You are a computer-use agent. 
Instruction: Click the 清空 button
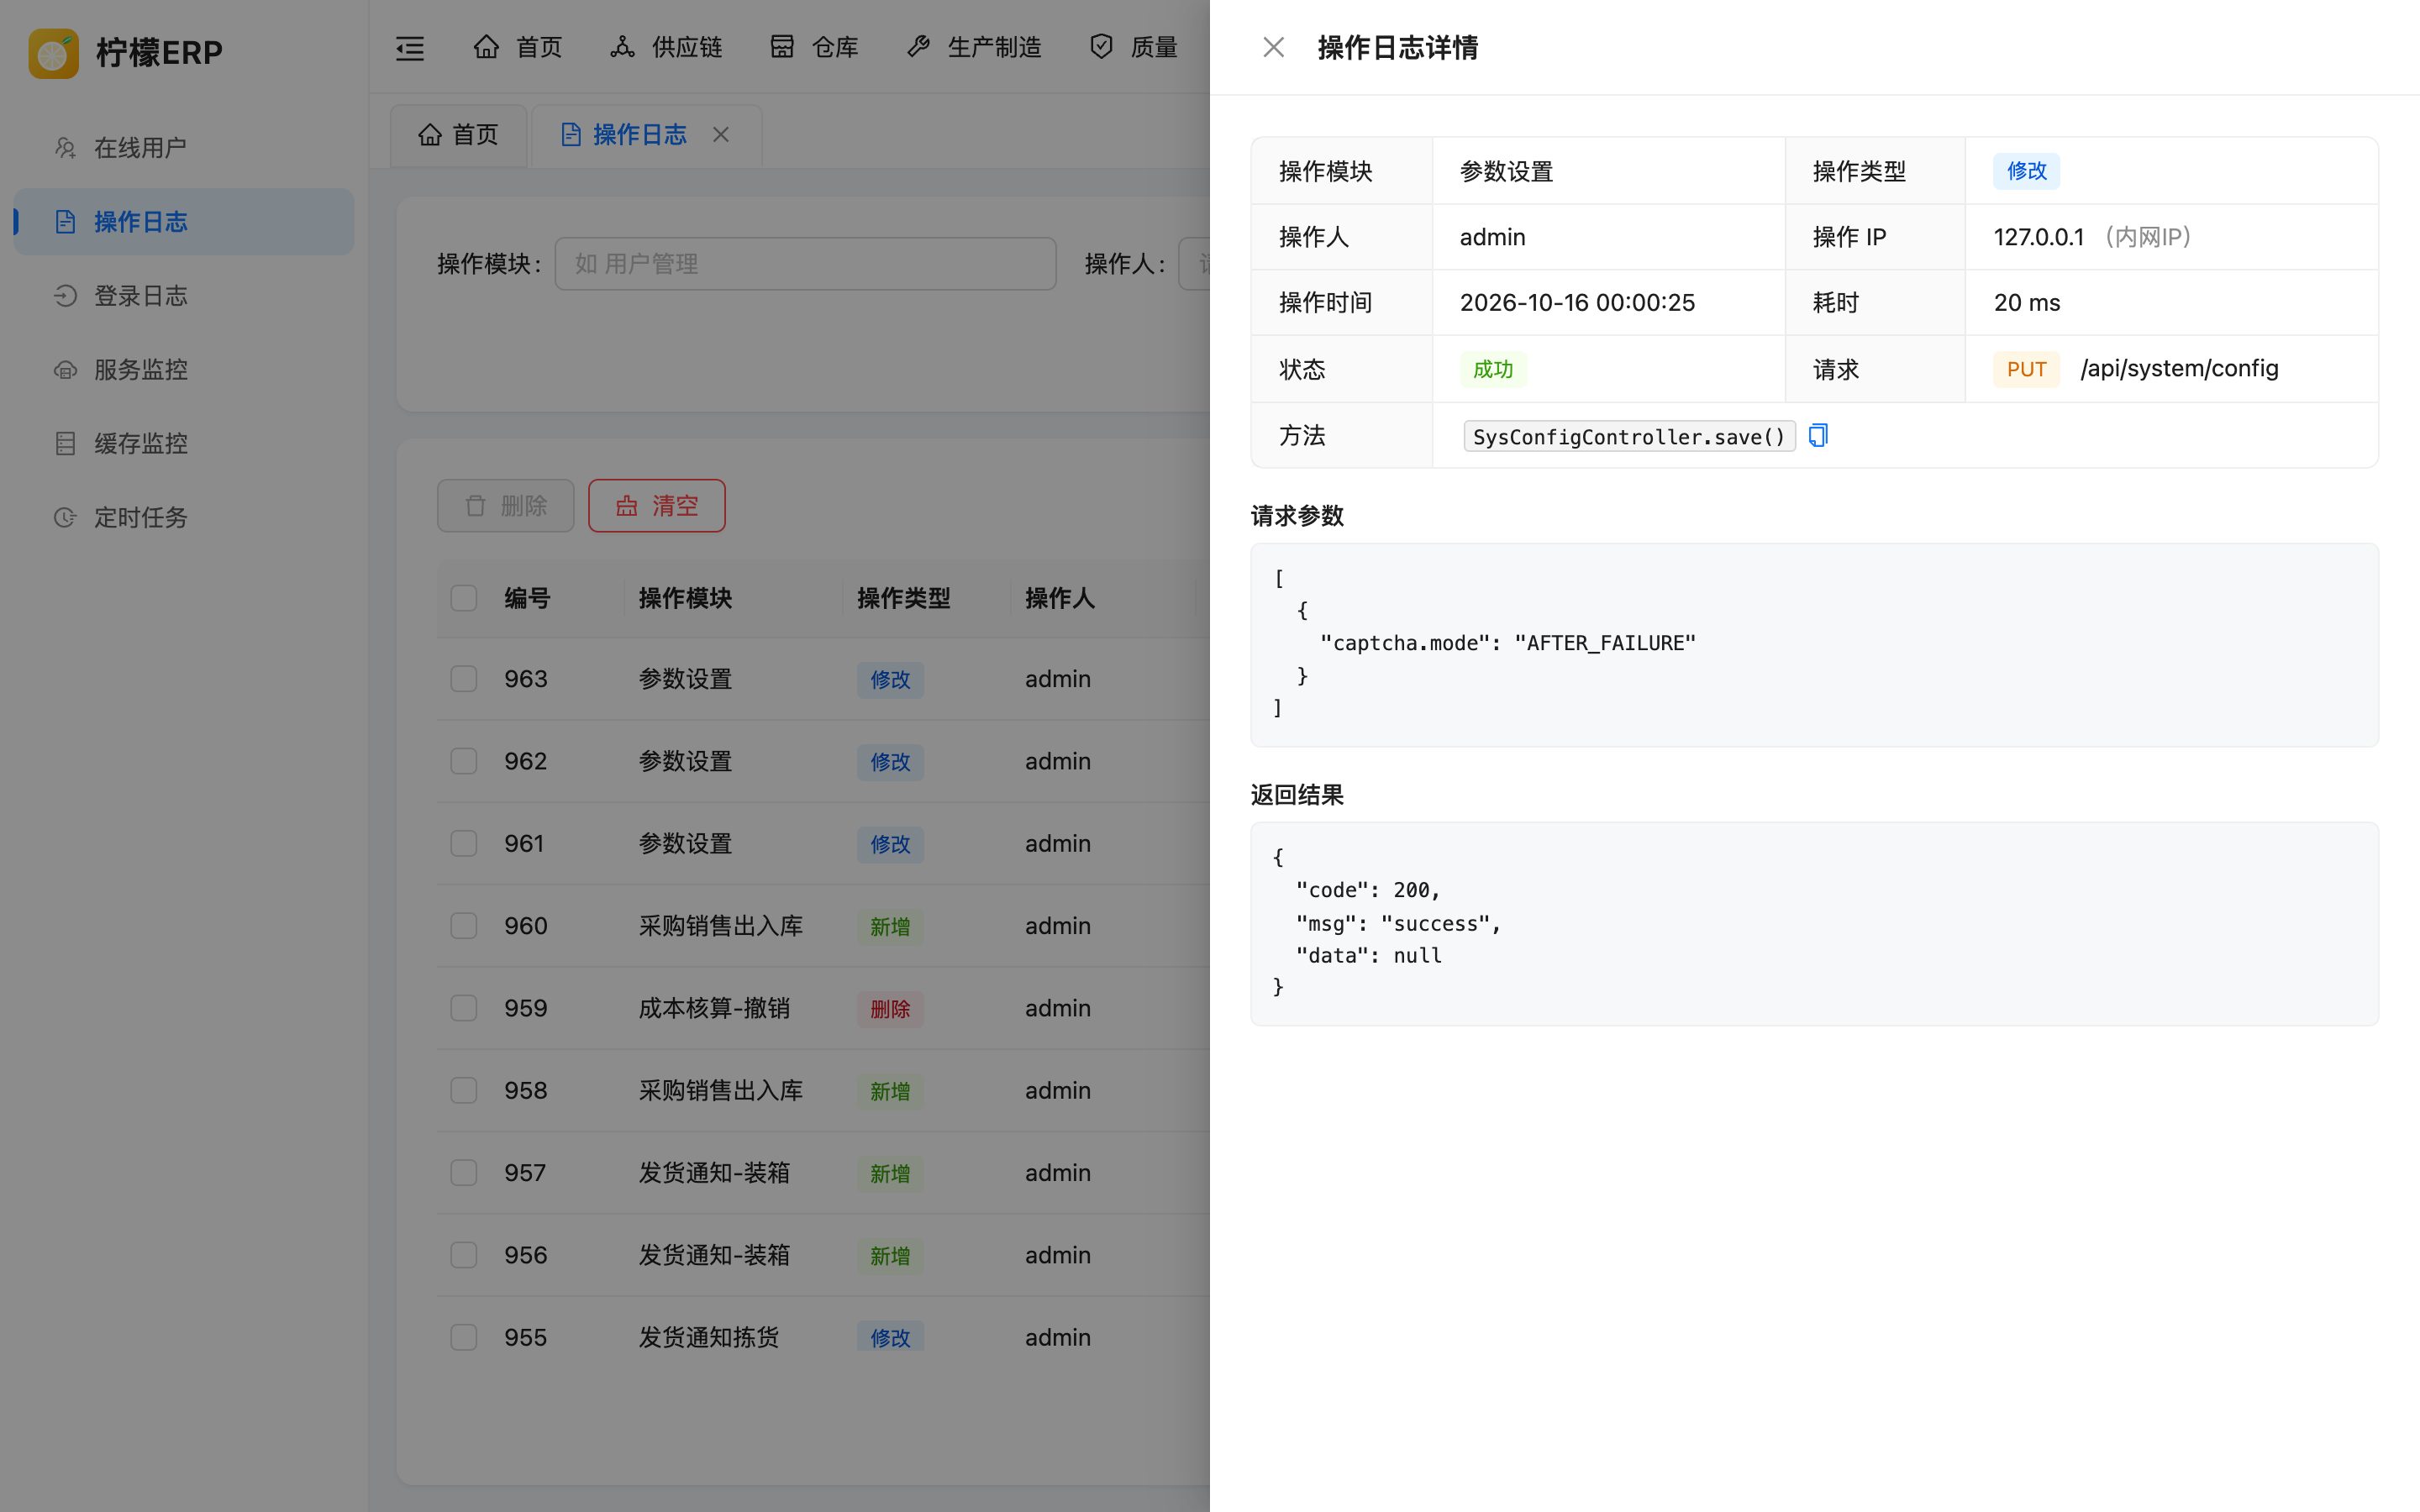pyautogui.click(x=657, y=506)
